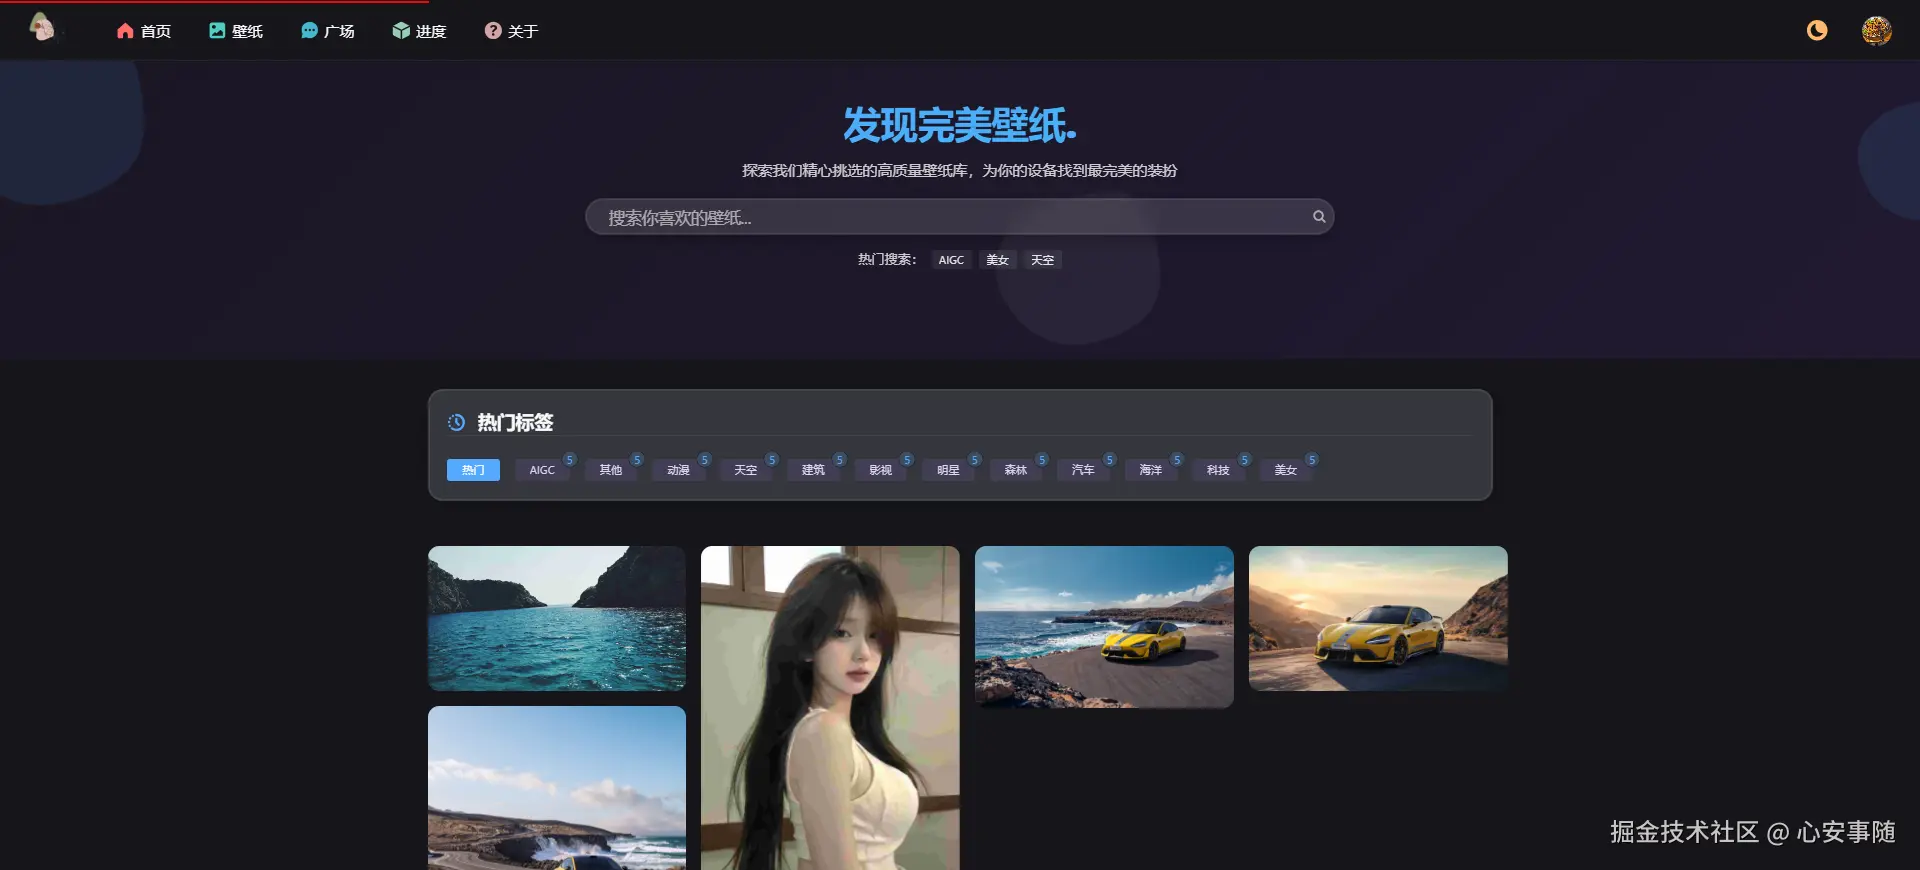The width and height of the screenshot is (1920, 870).
Task: Select the 热门 tag filter
Action: tap(473, 470)
